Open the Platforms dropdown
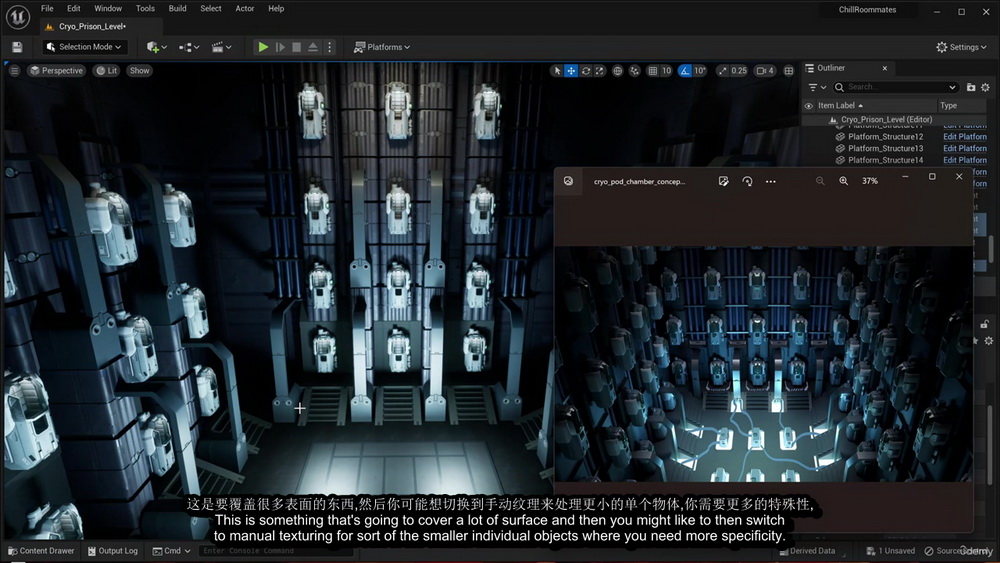 pos(382,47)
